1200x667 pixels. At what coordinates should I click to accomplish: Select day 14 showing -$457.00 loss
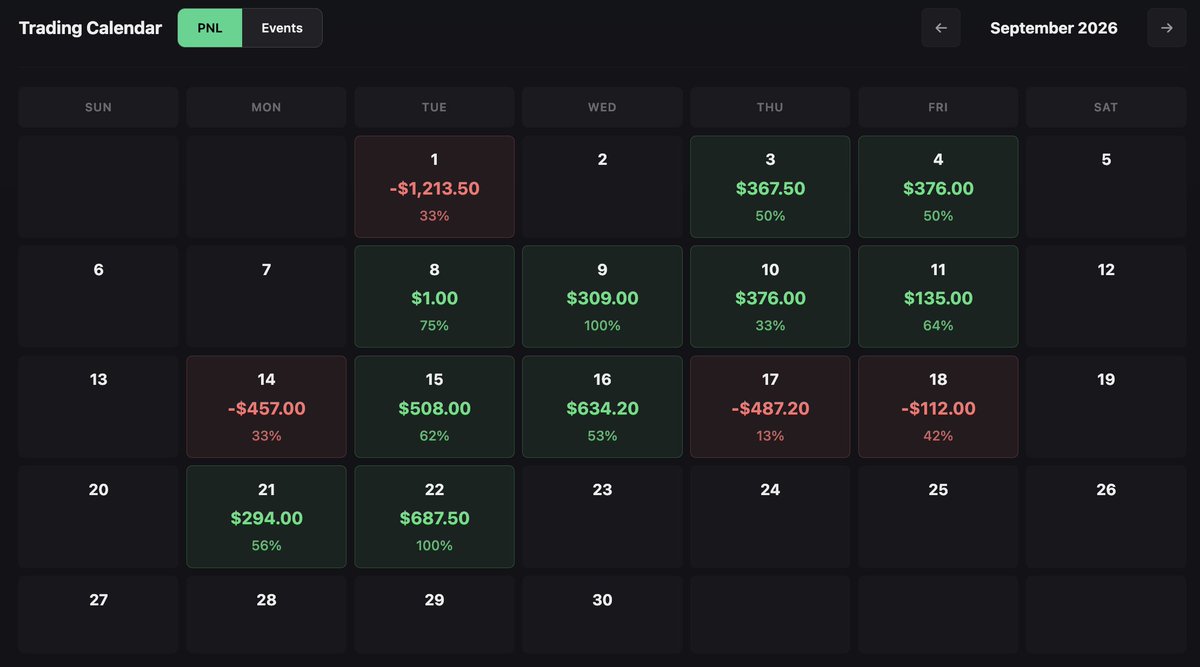click(x=266, y=407)
